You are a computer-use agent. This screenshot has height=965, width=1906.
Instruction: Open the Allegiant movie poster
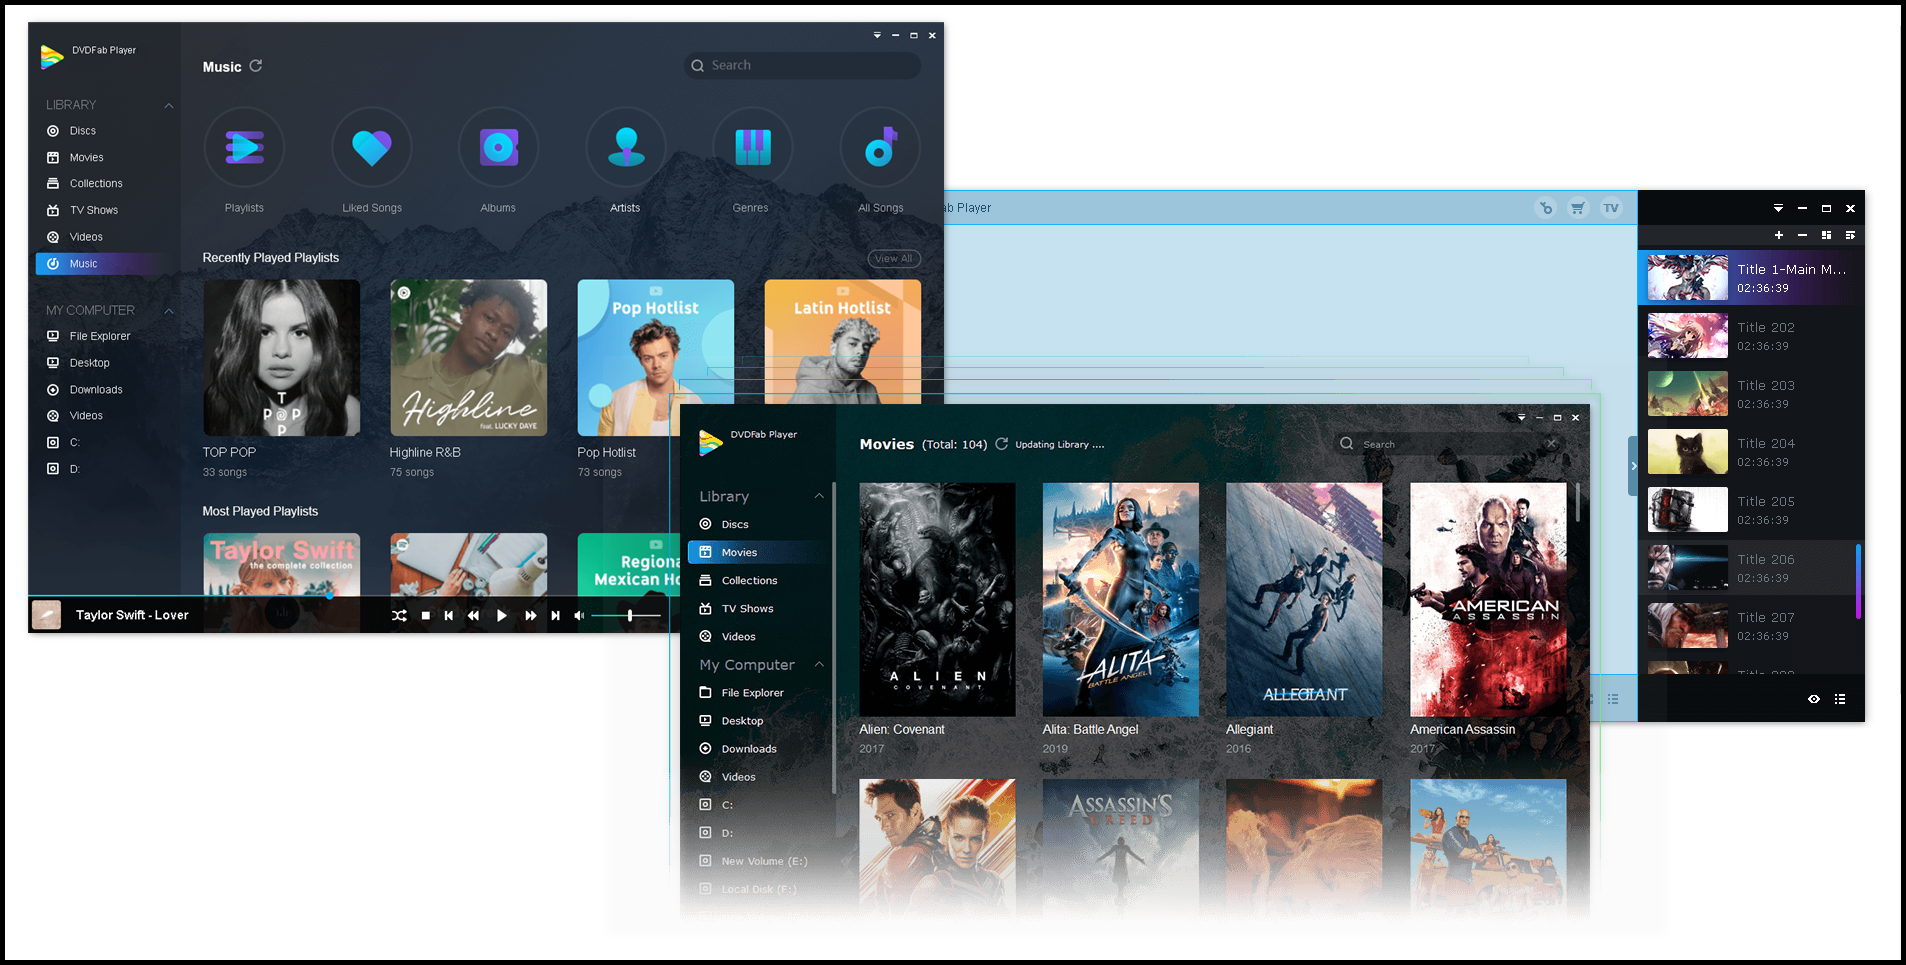[1304, 600]
